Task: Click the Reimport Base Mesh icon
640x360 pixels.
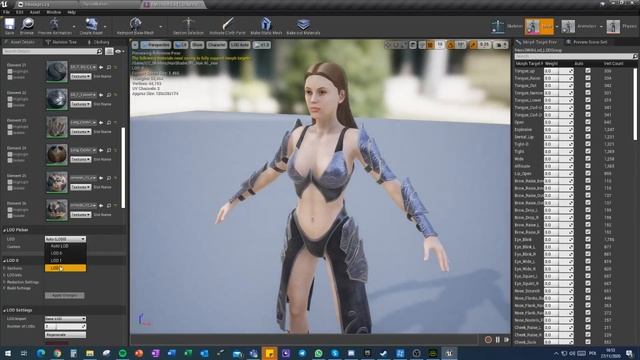Action: point(136,24)
